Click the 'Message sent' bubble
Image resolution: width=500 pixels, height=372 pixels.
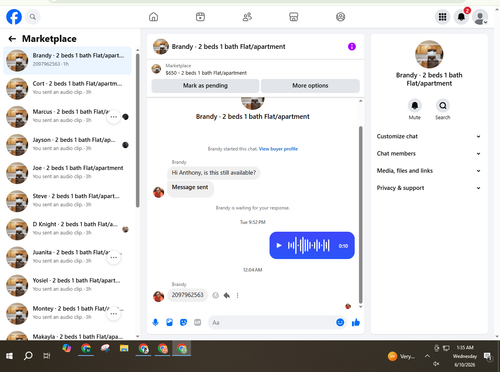(190, 188)
